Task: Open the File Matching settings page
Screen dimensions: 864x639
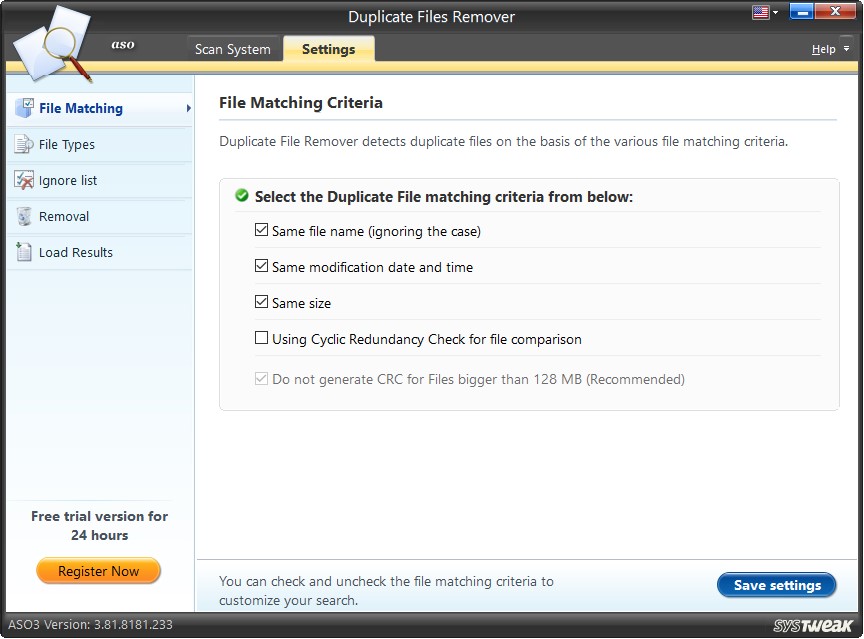Action: (x=80, y=108)
